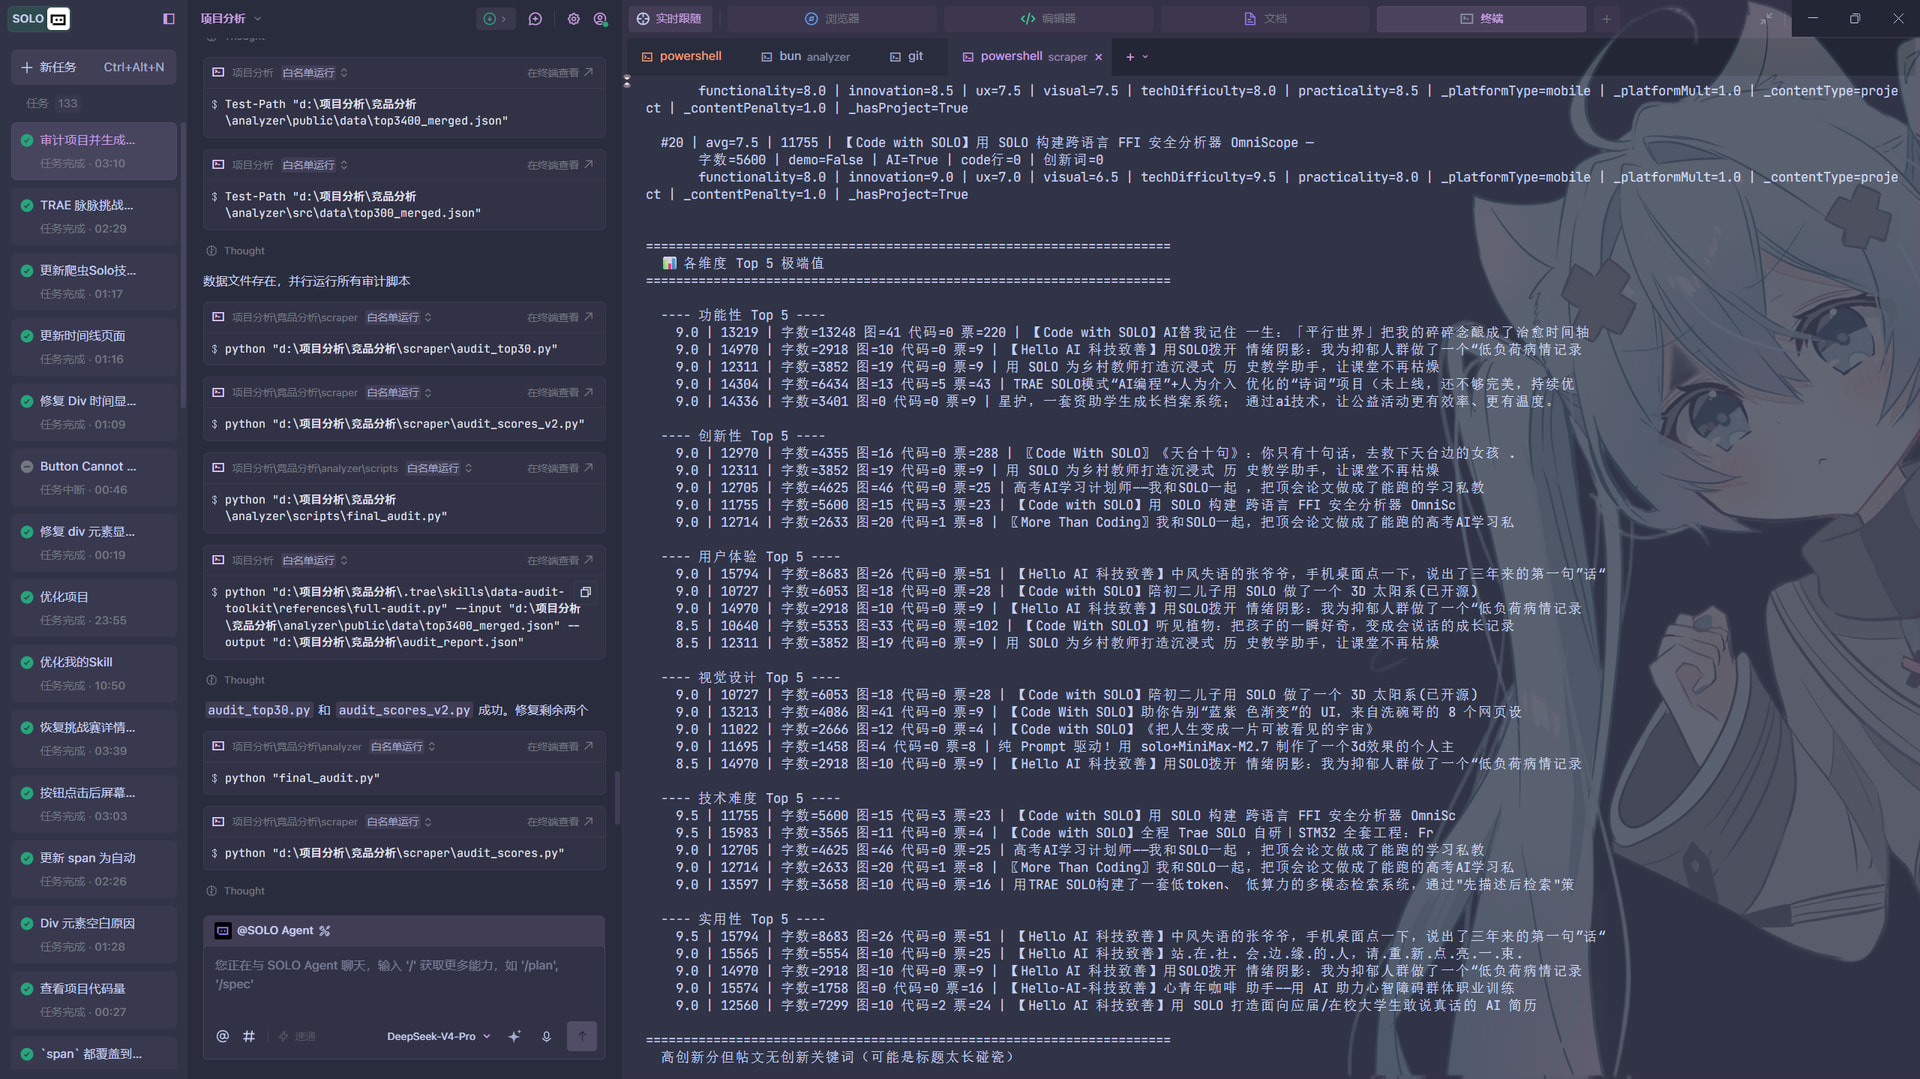This screenshot has width=1920, height=1079.
Task: Click the @SOLO Agent label in chat box
Action: pyautogui.click(x=274, y=931)
